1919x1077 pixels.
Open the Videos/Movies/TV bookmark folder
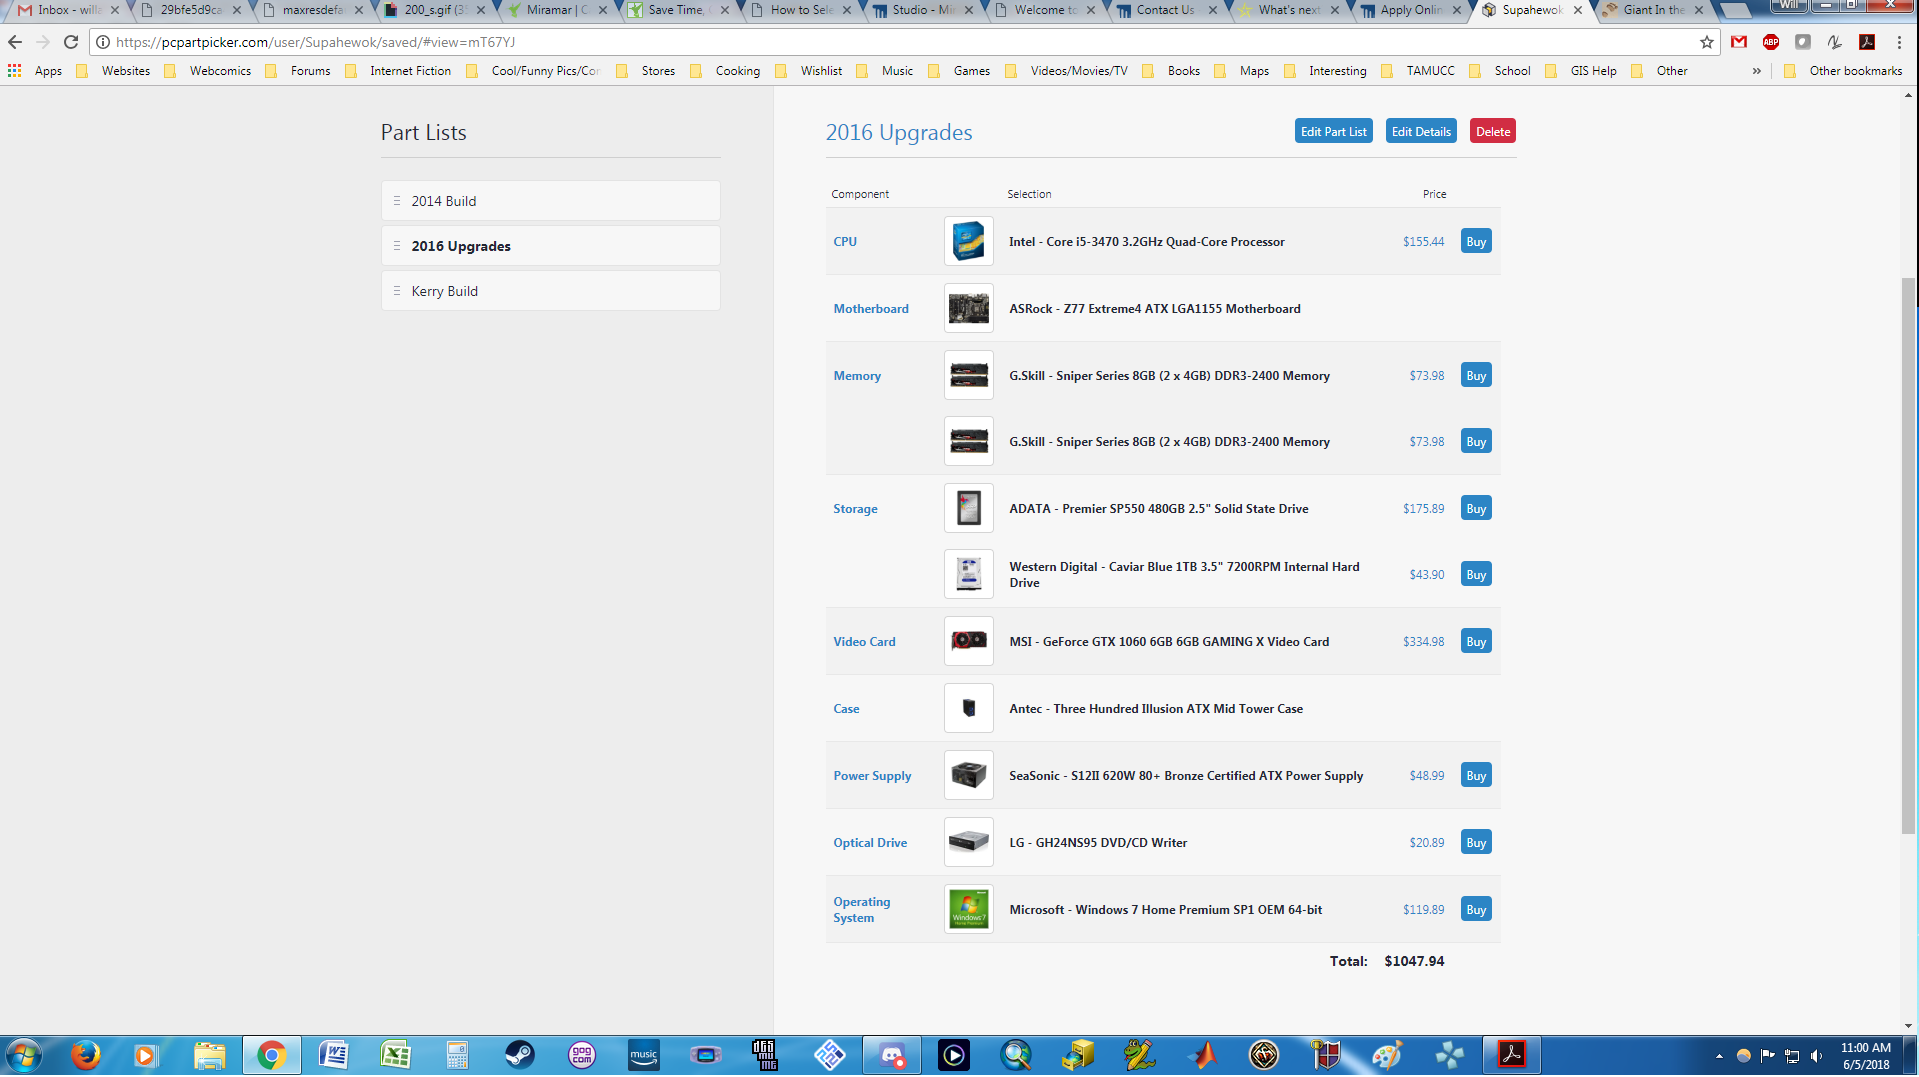1067,71
